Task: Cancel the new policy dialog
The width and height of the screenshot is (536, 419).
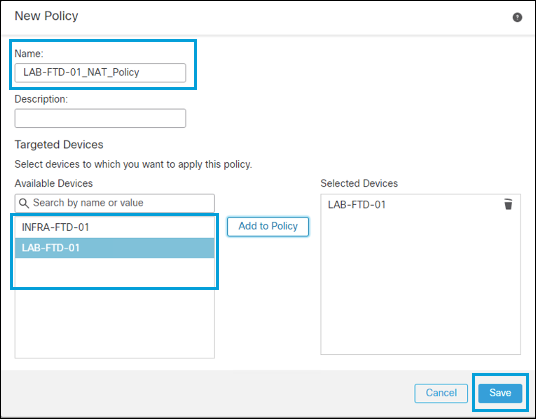Action: click(441, 393)
